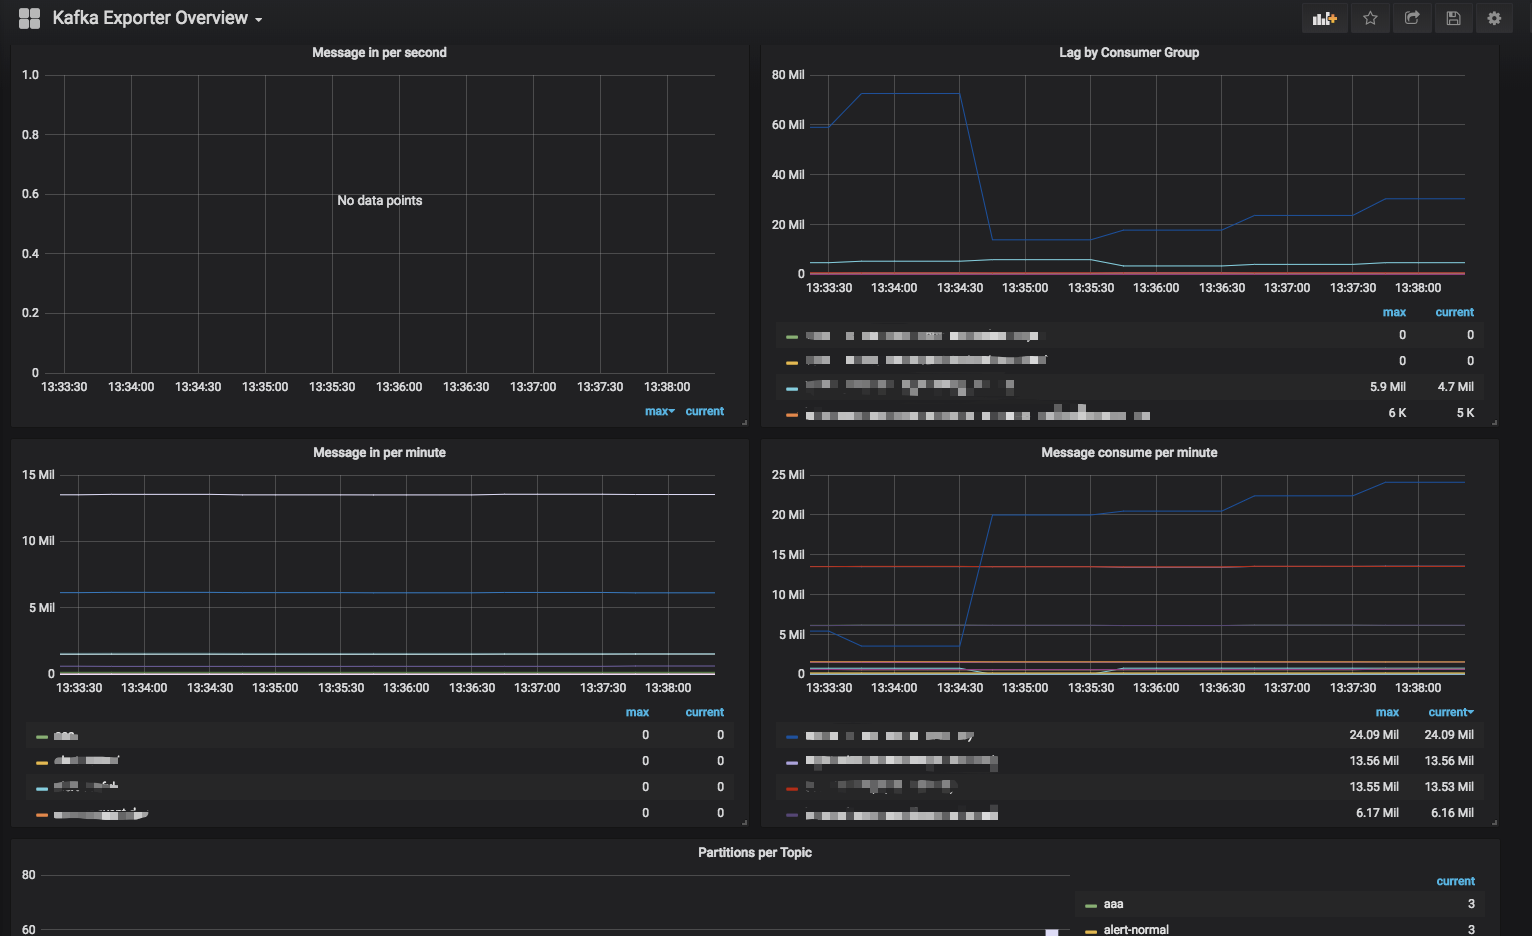Sort Message in per second legend by current
This screenshot has height=936, width=1532.
tap(705, 411)
